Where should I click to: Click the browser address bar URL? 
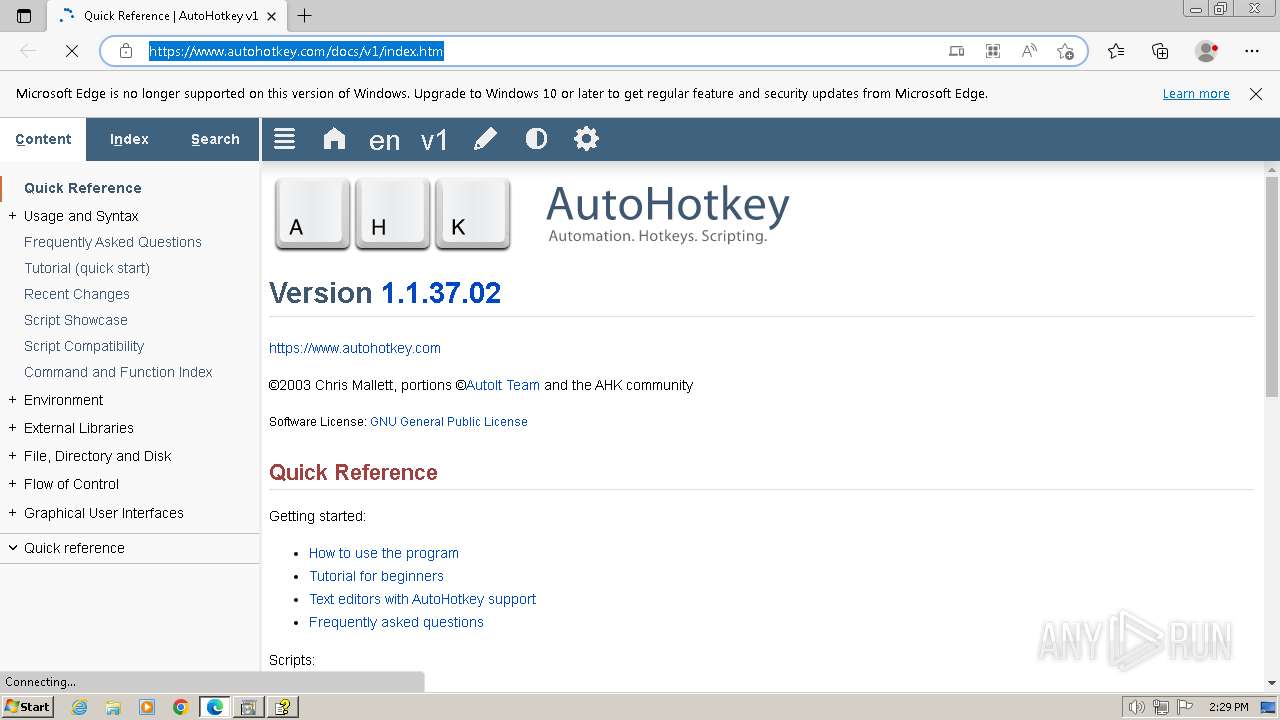(296, 51)
